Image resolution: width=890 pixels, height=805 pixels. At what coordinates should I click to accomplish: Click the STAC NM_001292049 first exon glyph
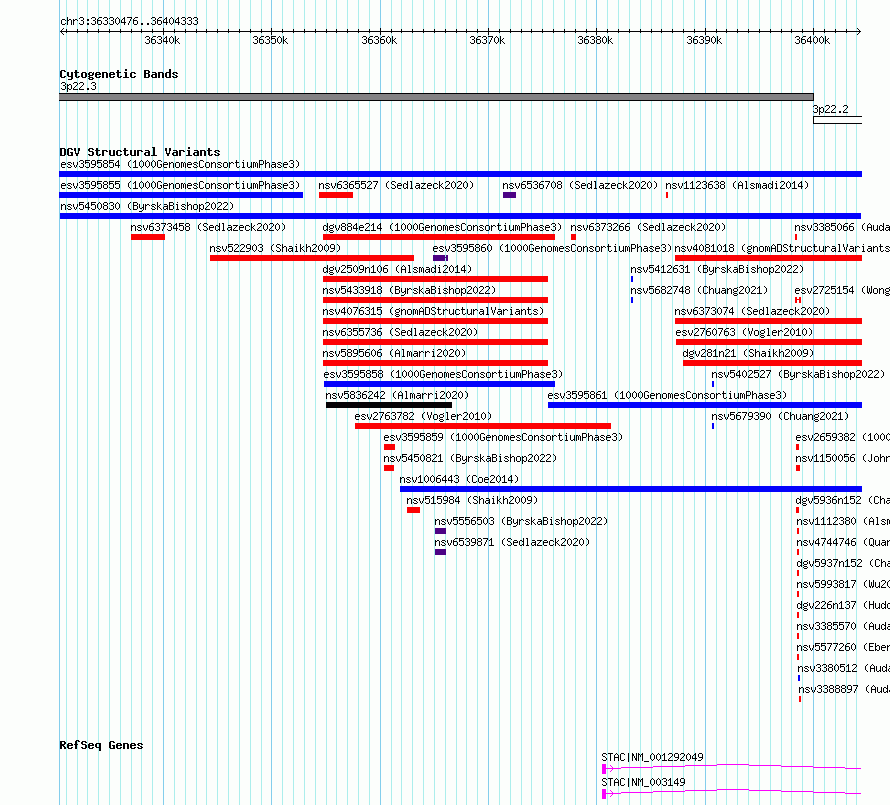pos(604,769)
